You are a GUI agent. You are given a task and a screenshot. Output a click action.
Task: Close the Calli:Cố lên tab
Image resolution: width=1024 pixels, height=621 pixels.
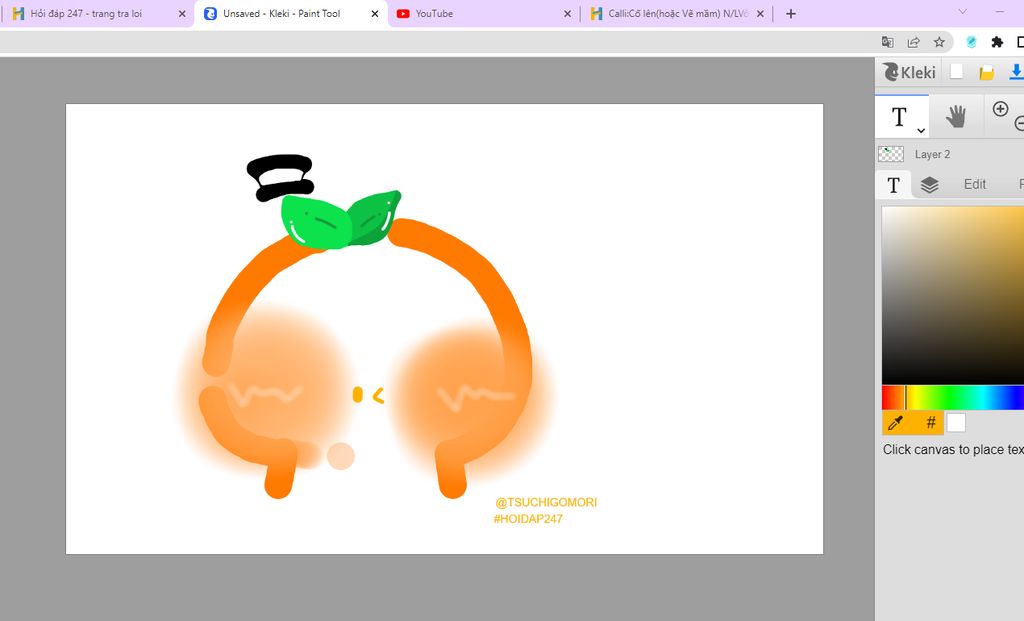760,13
